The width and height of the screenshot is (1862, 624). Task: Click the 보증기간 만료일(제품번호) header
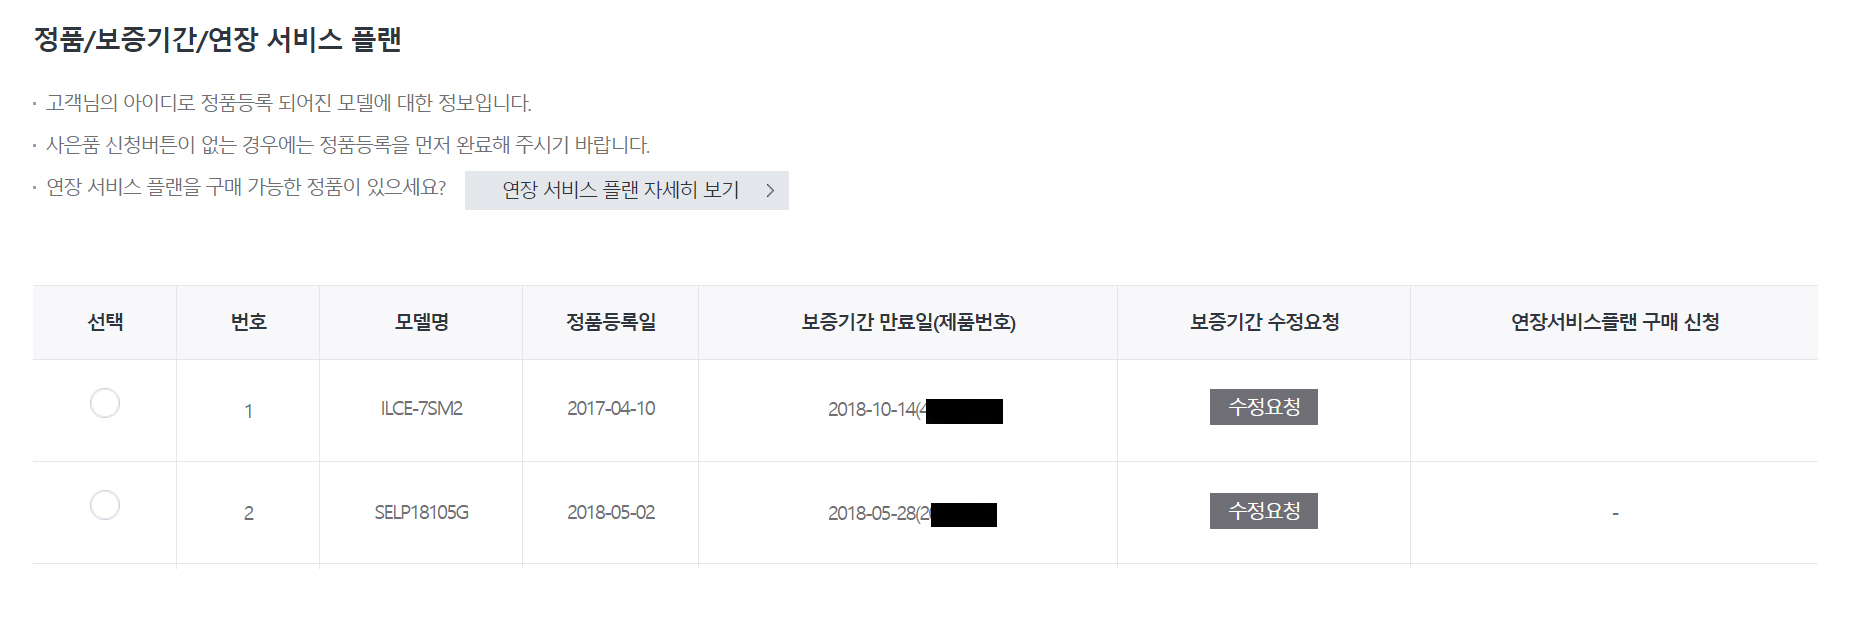coord(908,322)
